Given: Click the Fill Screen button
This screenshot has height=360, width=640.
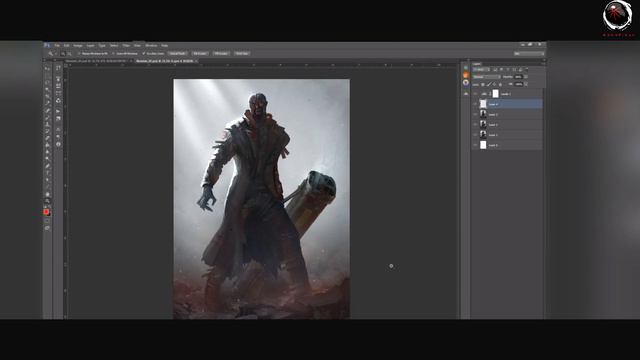Looking at the screenshot, I should [221, 53].
